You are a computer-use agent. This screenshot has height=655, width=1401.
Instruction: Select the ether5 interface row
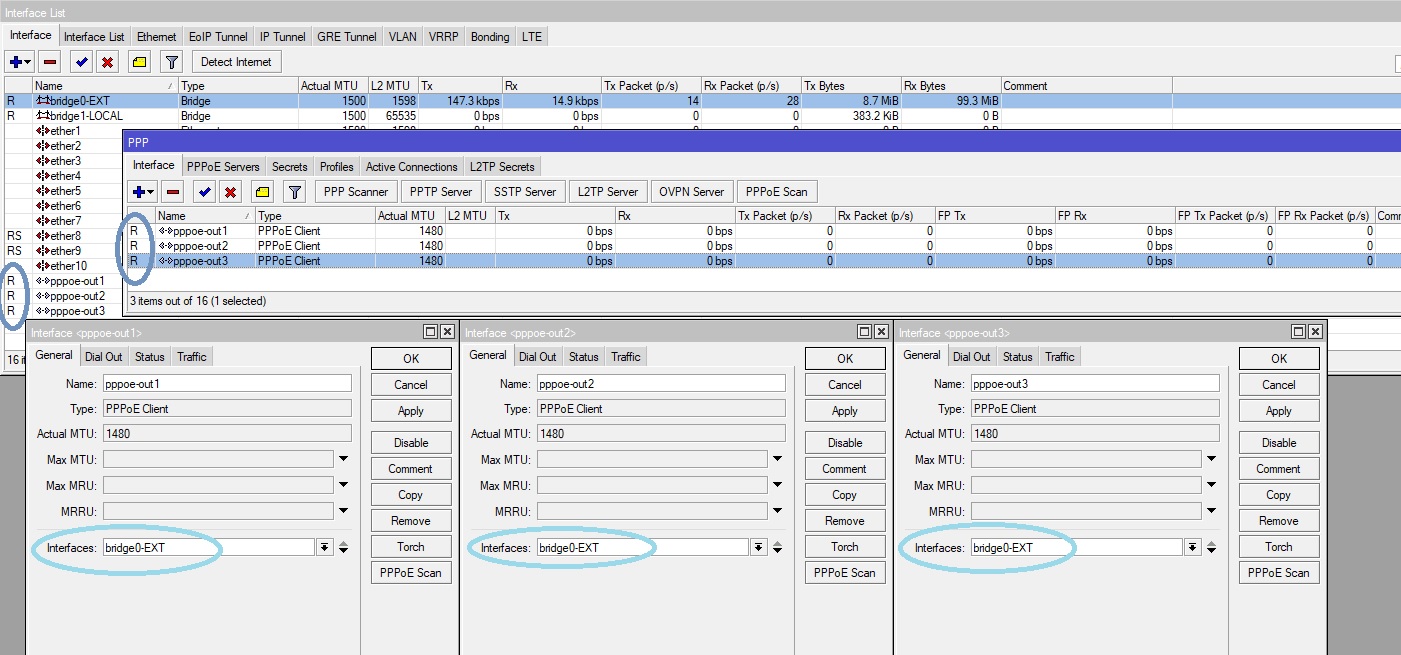pos(65,191)
